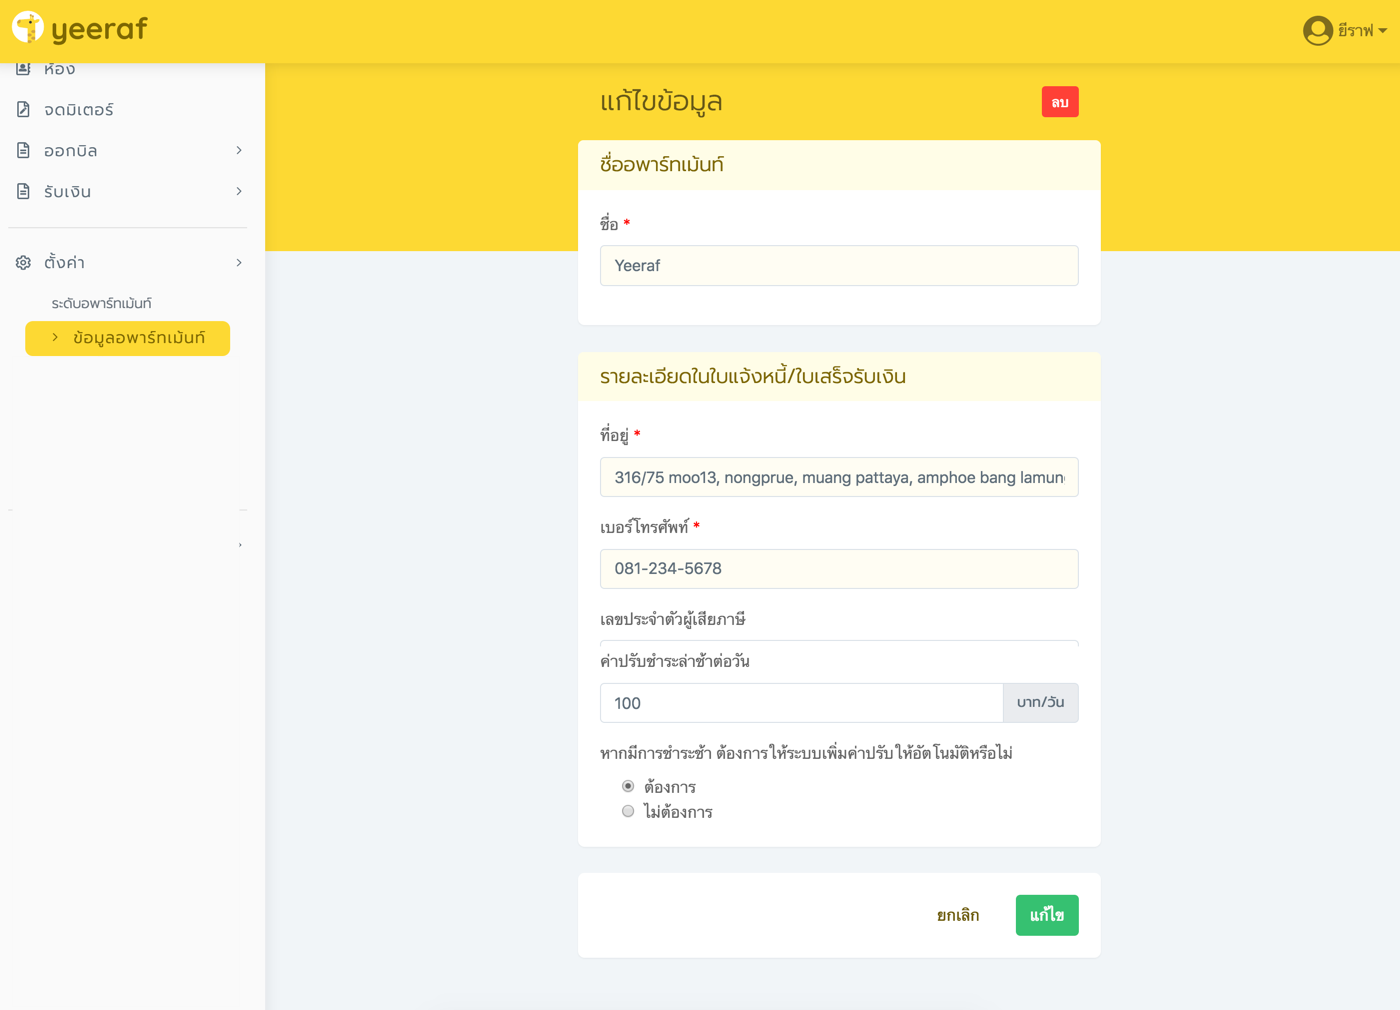Click the แก้ไขข้อมูล page heading
This screenshot has width=1400, height=1010.
click(661, 102)
